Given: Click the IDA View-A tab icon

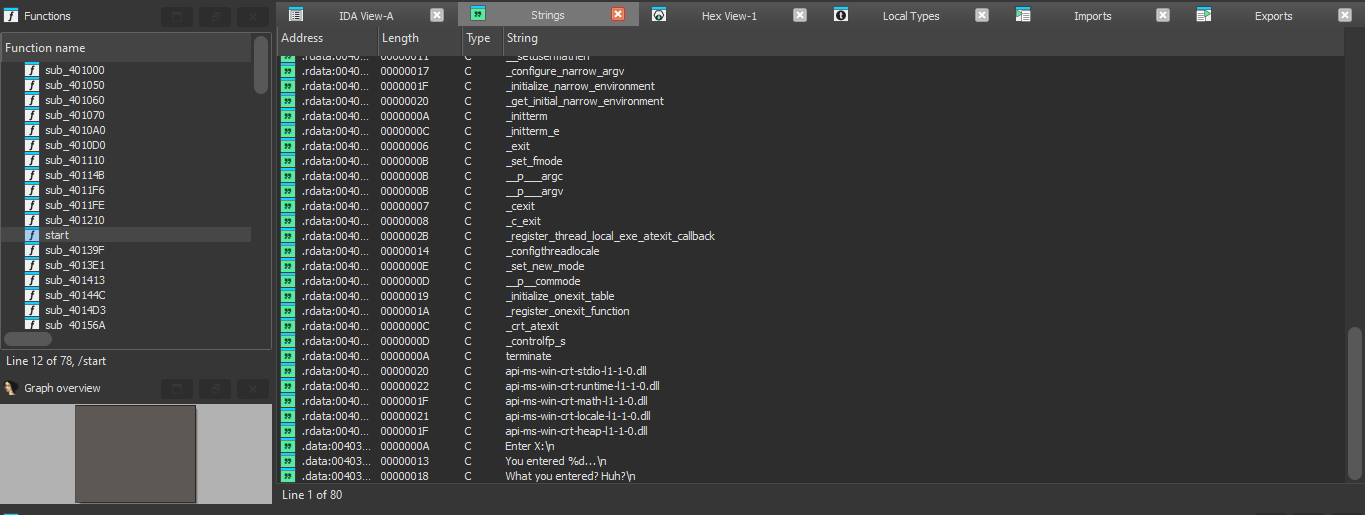Looking at the screenshot, I should click(x=296, y=15).
